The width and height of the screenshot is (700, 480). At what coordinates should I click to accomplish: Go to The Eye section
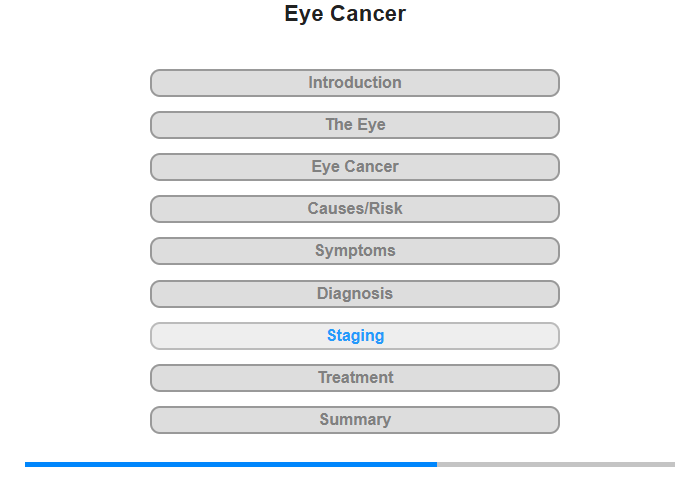(355, 125)
